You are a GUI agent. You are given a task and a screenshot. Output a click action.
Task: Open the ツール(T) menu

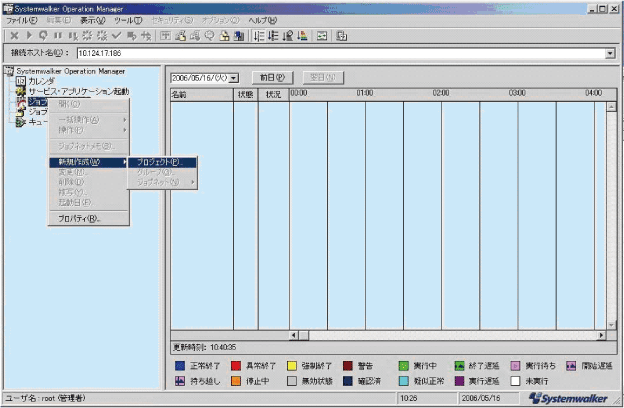tap(128, 20)
